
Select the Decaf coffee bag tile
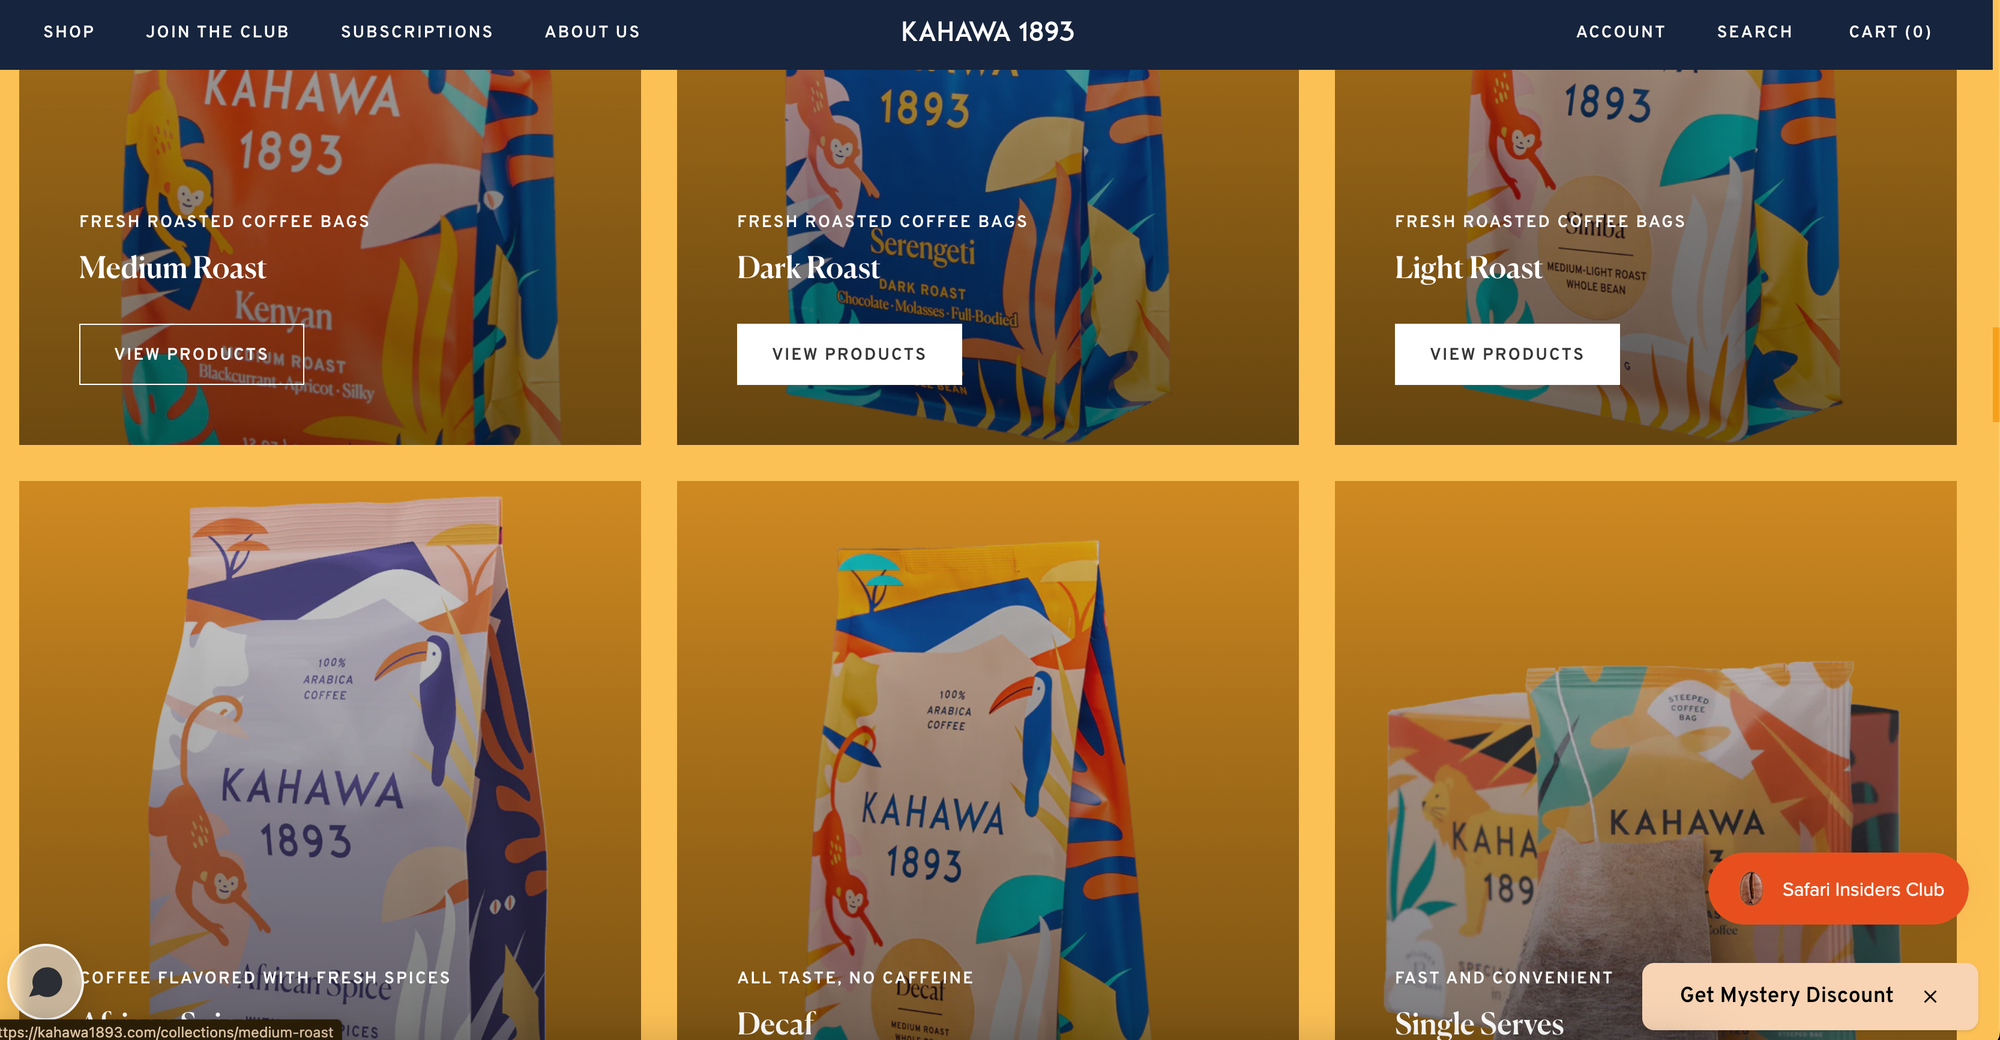pyautogui.click(x=988, y=760)
